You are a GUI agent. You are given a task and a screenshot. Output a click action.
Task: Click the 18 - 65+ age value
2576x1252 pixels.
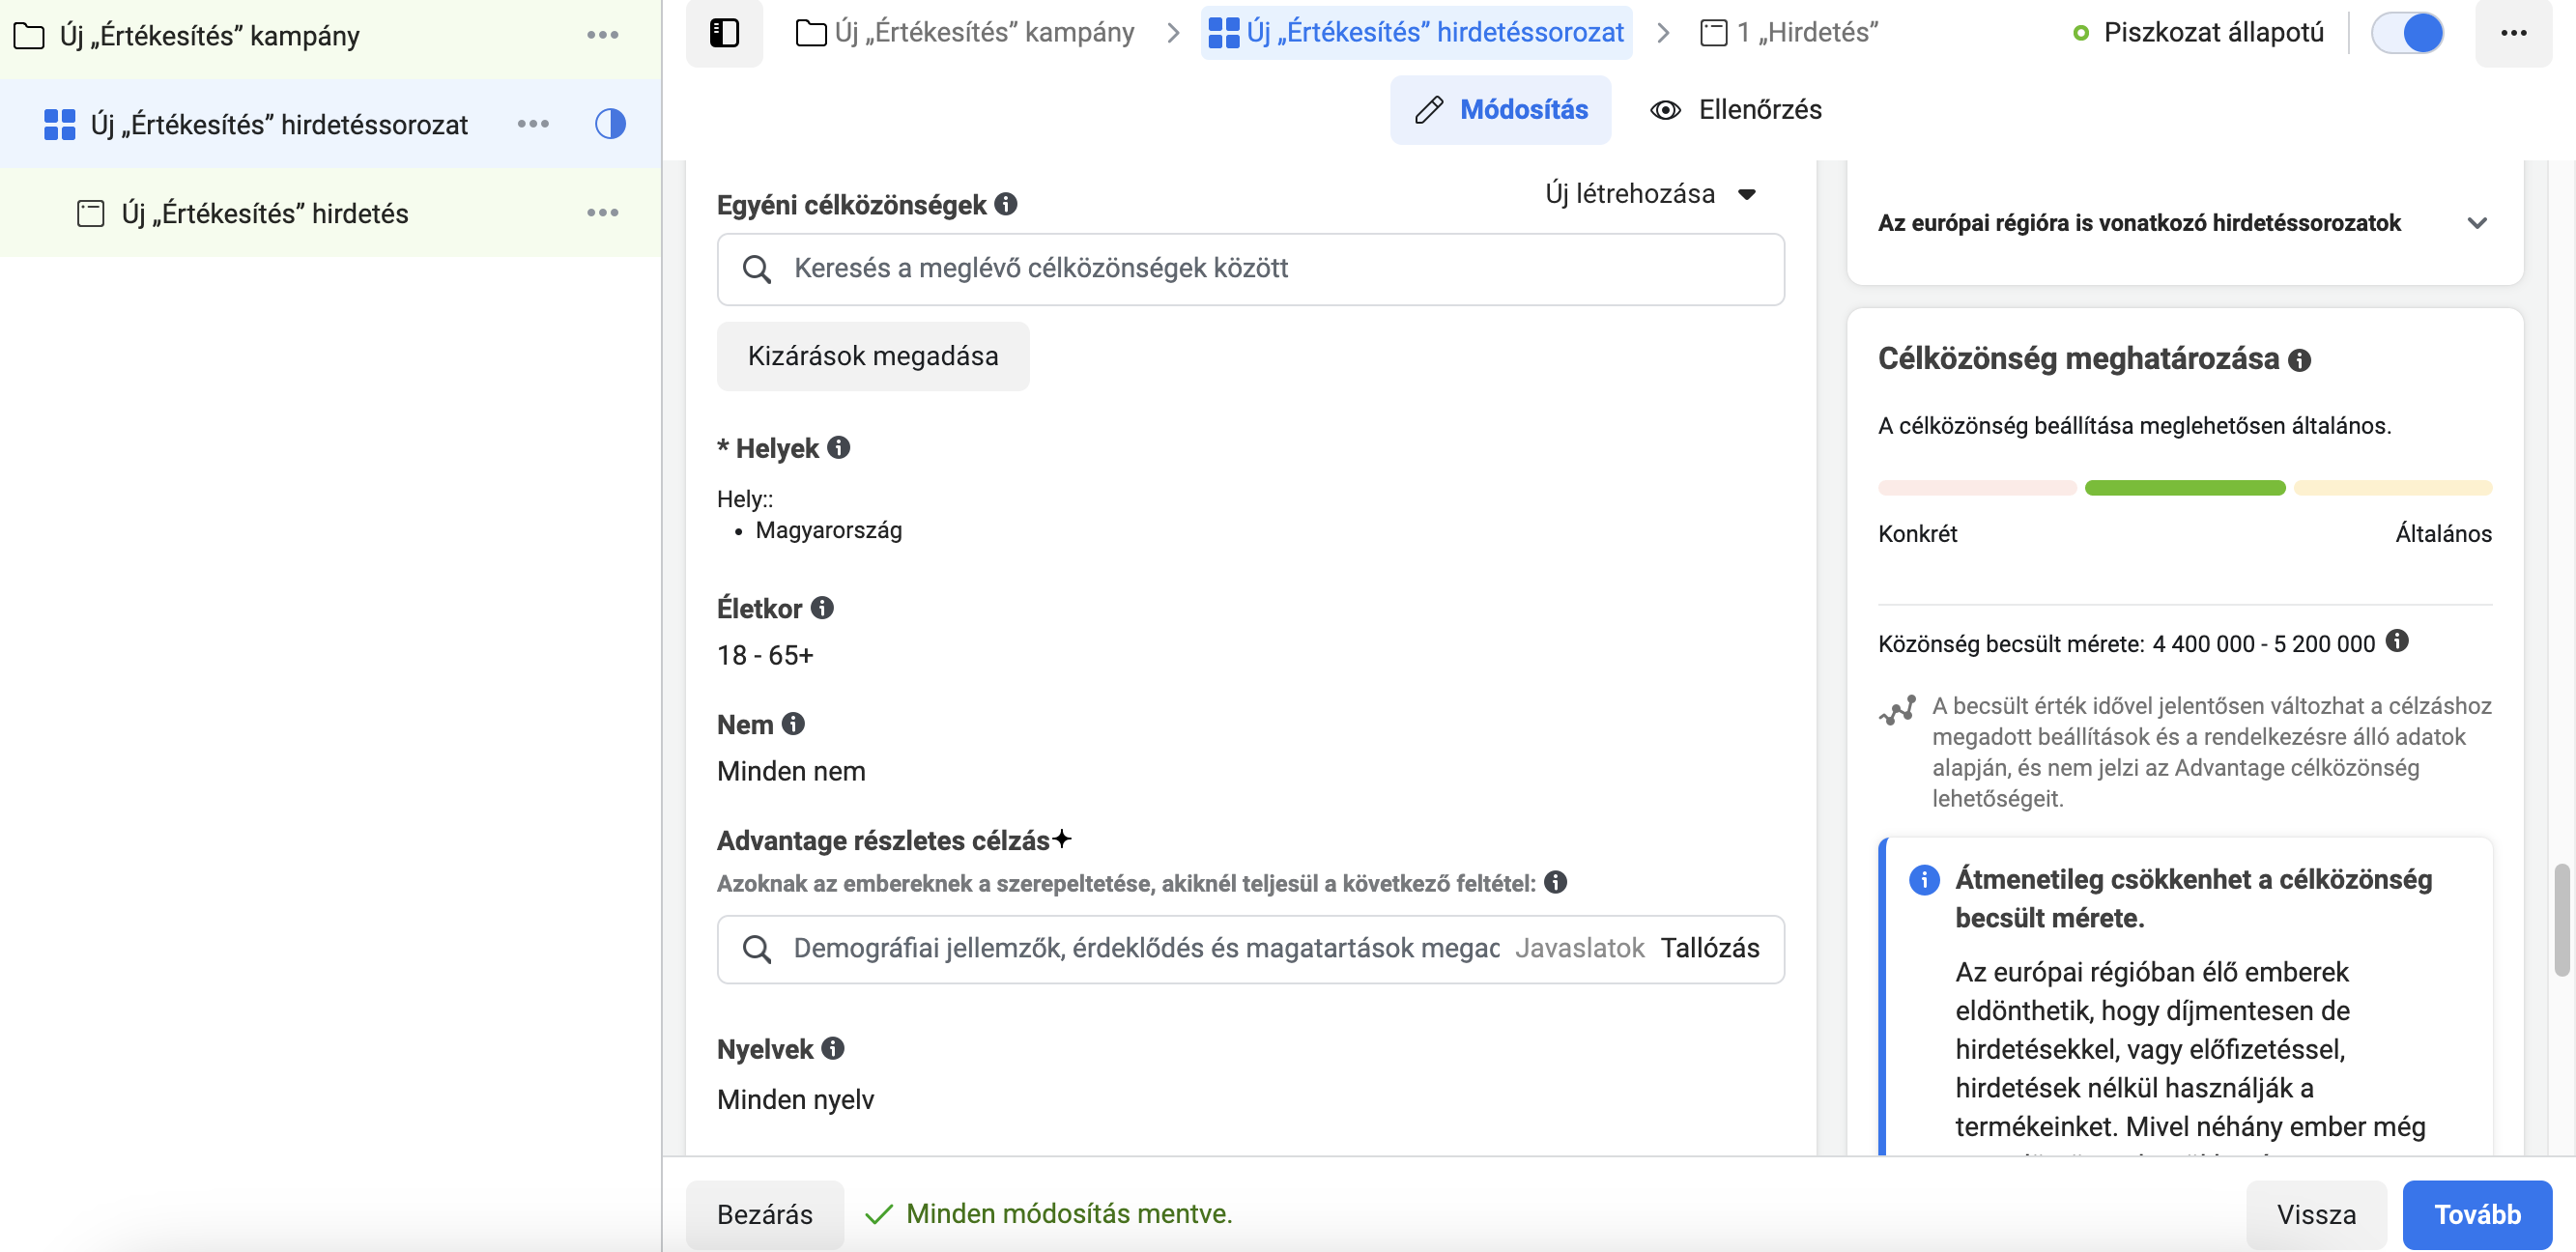pyautogui.click(x=765, y=655)
